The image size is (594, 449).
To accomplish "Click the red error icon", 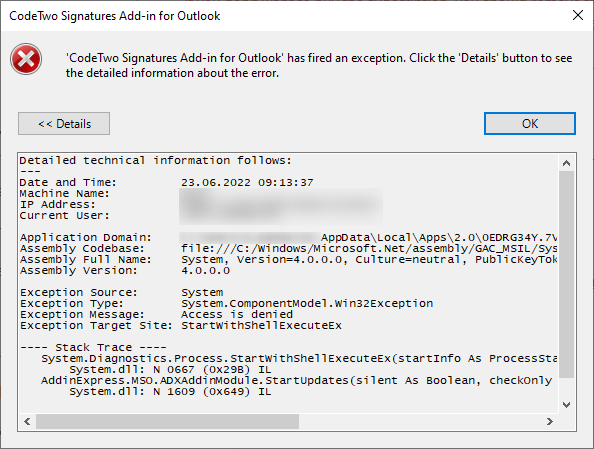I will click(26, 59).
